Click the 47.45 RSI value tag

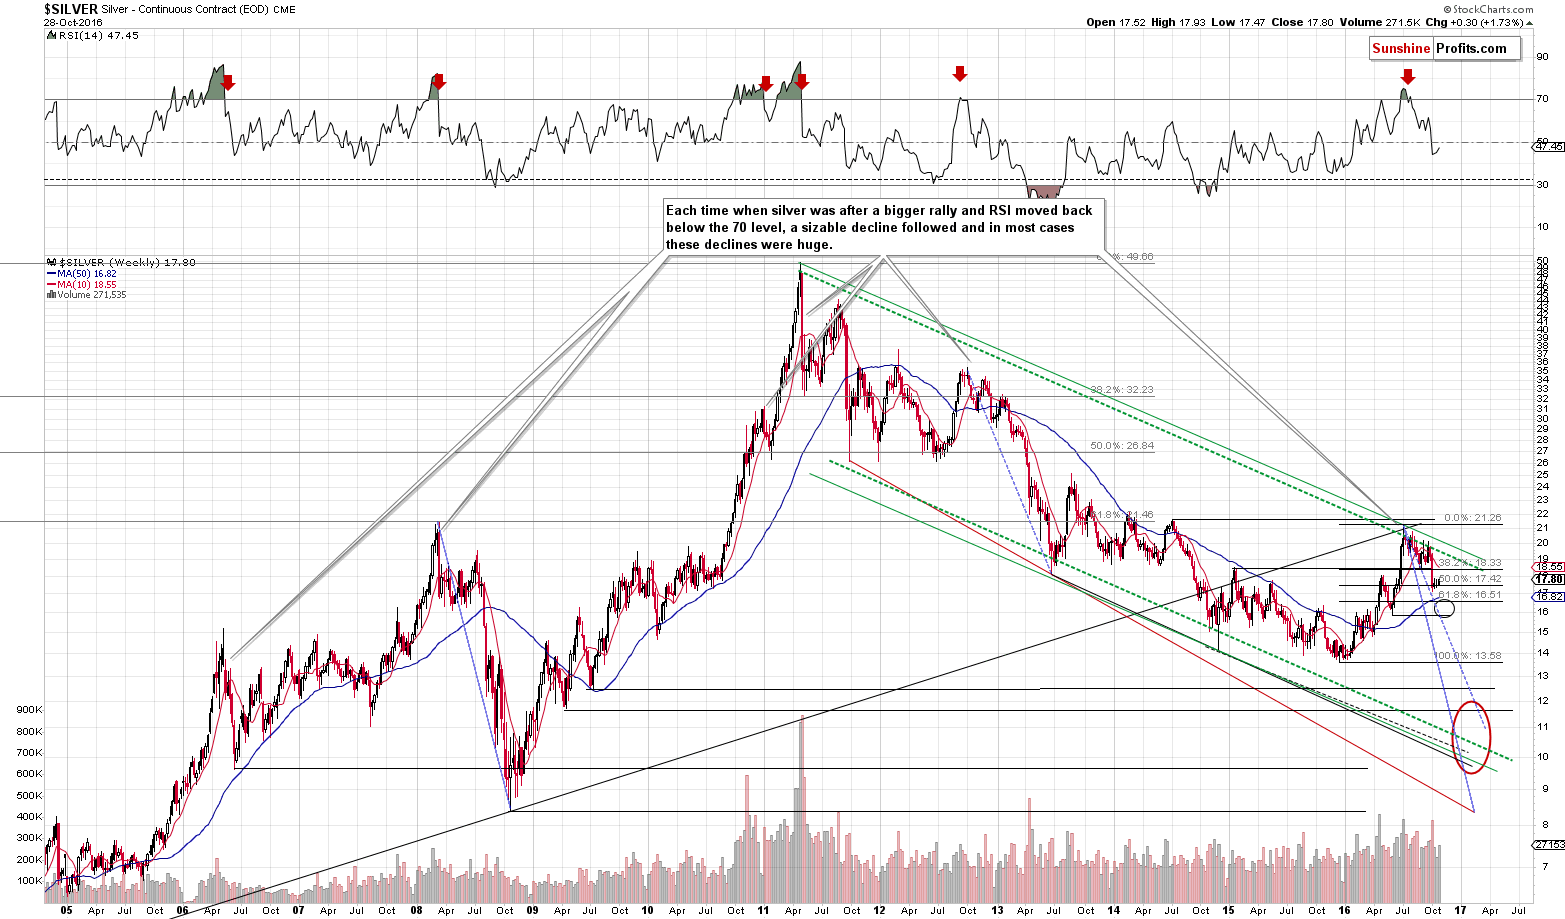point(1547,146)
